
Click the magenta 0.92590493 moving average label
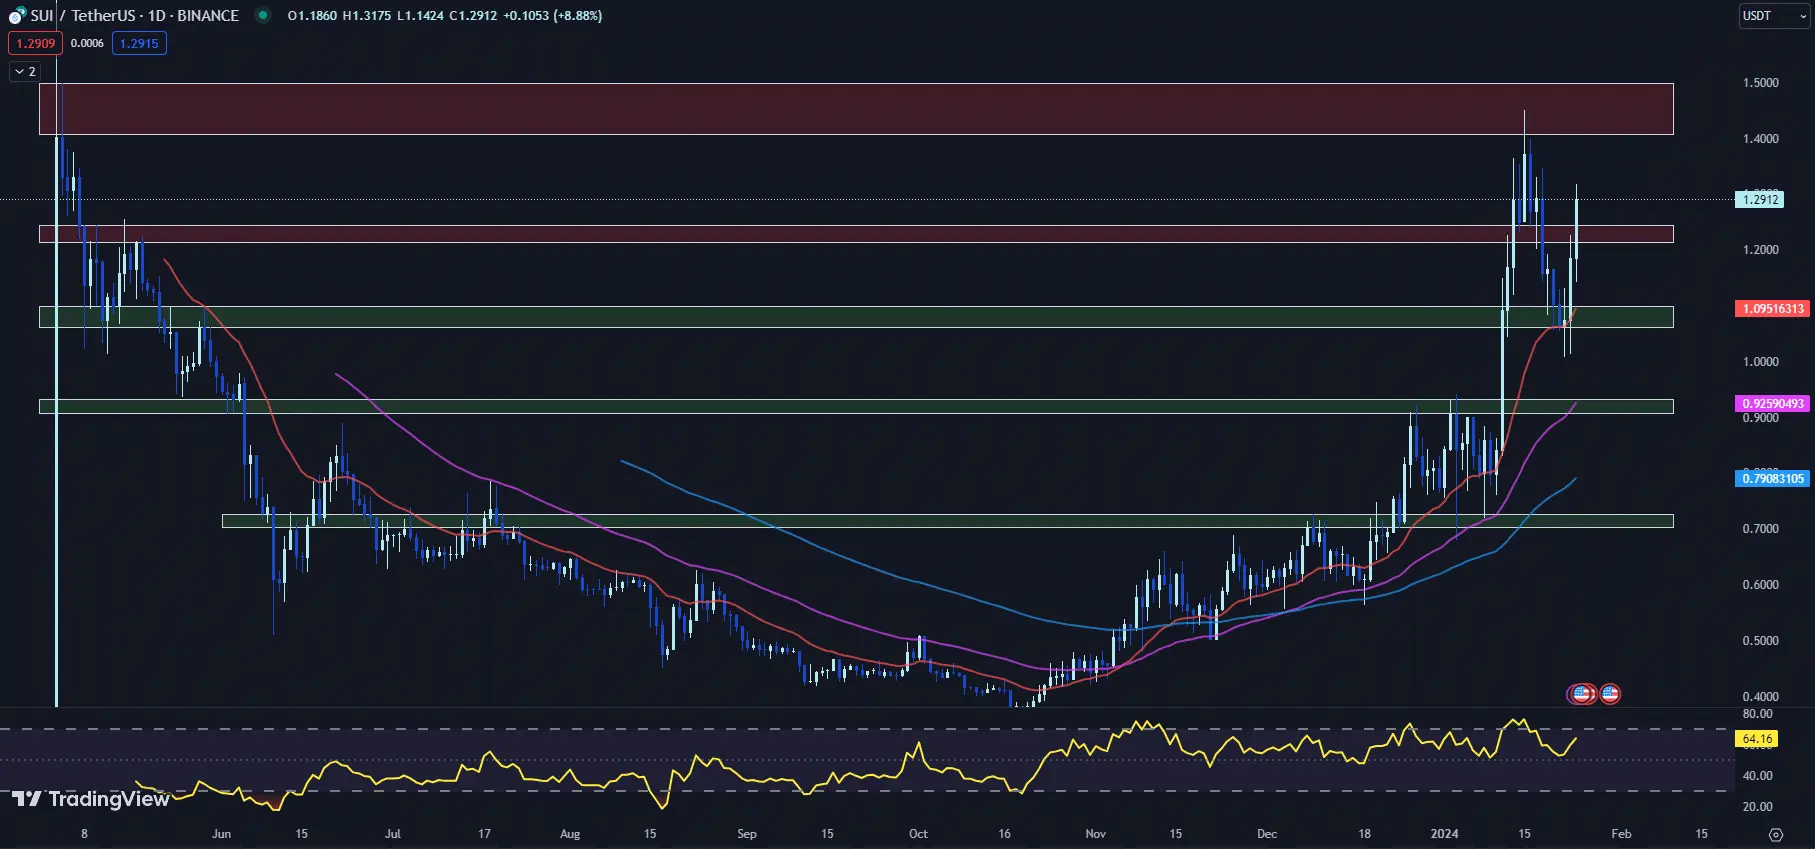point(1773,404)
